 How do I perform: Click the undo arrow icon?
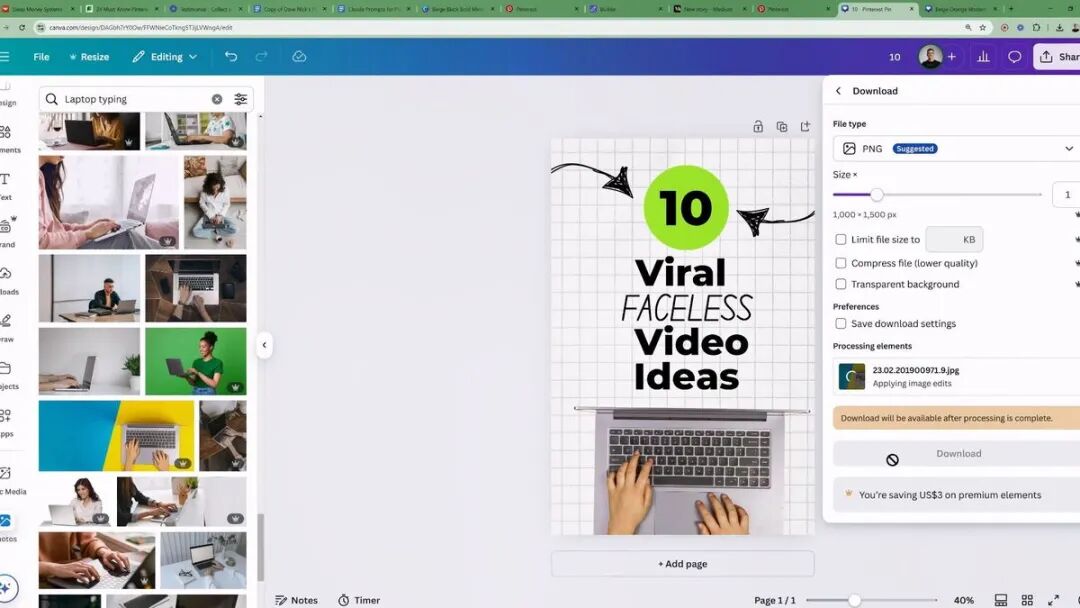[x=231, y=56]
